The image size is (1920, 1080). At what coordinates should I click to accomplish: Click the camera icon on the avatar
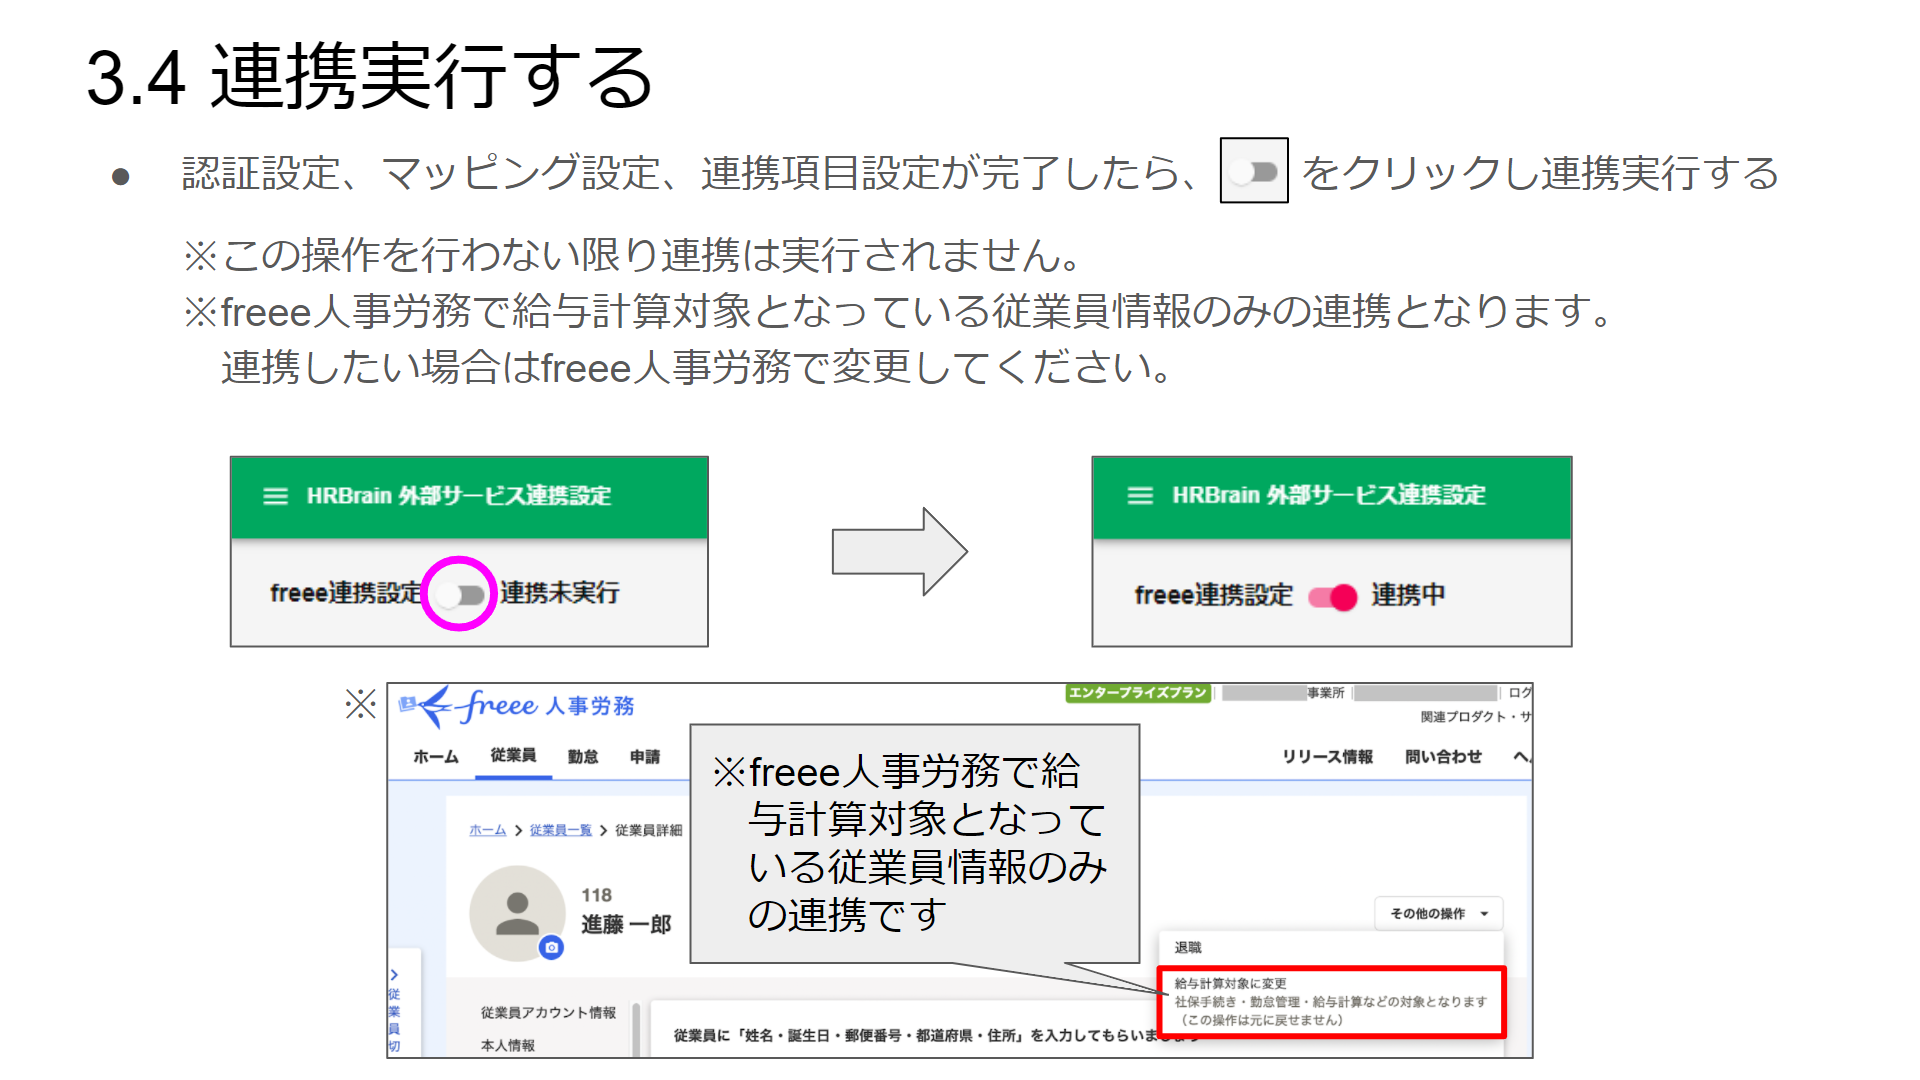pyautogui.click(x=551, y=947)
